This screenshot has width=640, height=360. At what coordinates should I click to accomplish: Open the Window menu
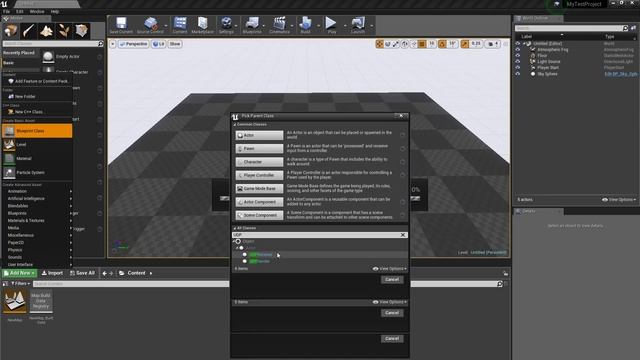coord(37,11)
